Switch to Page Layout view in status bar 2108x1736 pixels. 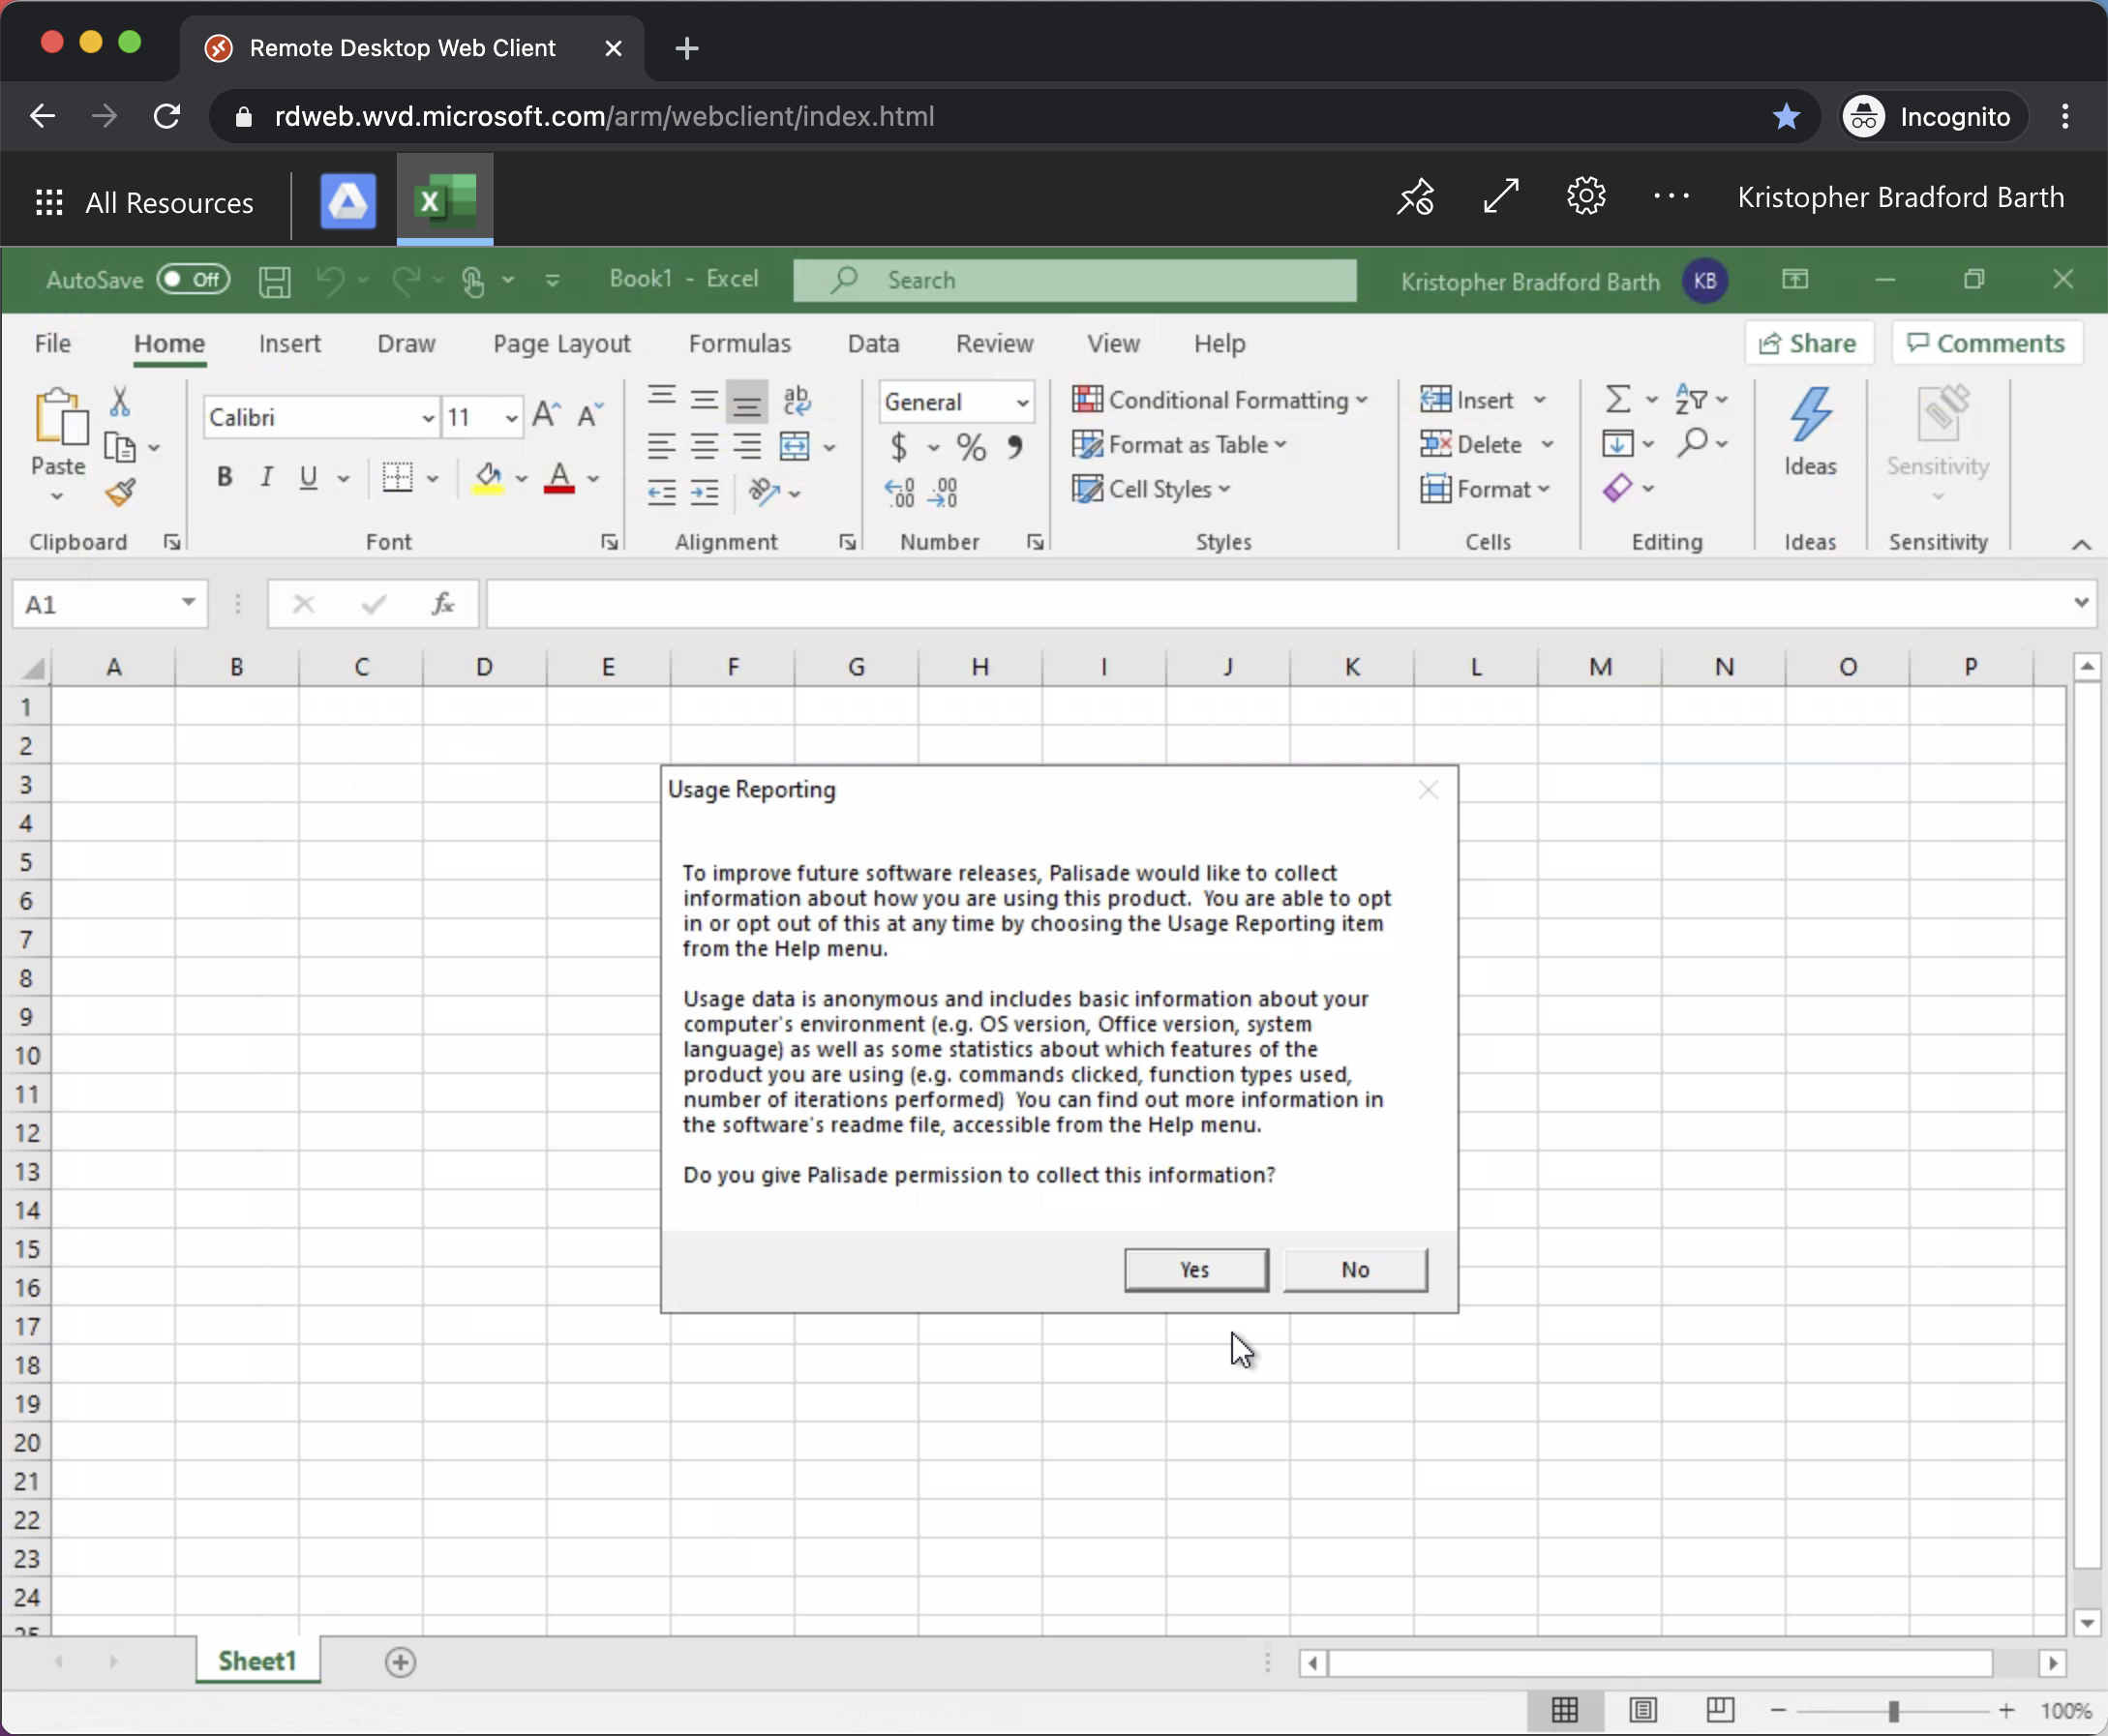click(1643, 1711)
